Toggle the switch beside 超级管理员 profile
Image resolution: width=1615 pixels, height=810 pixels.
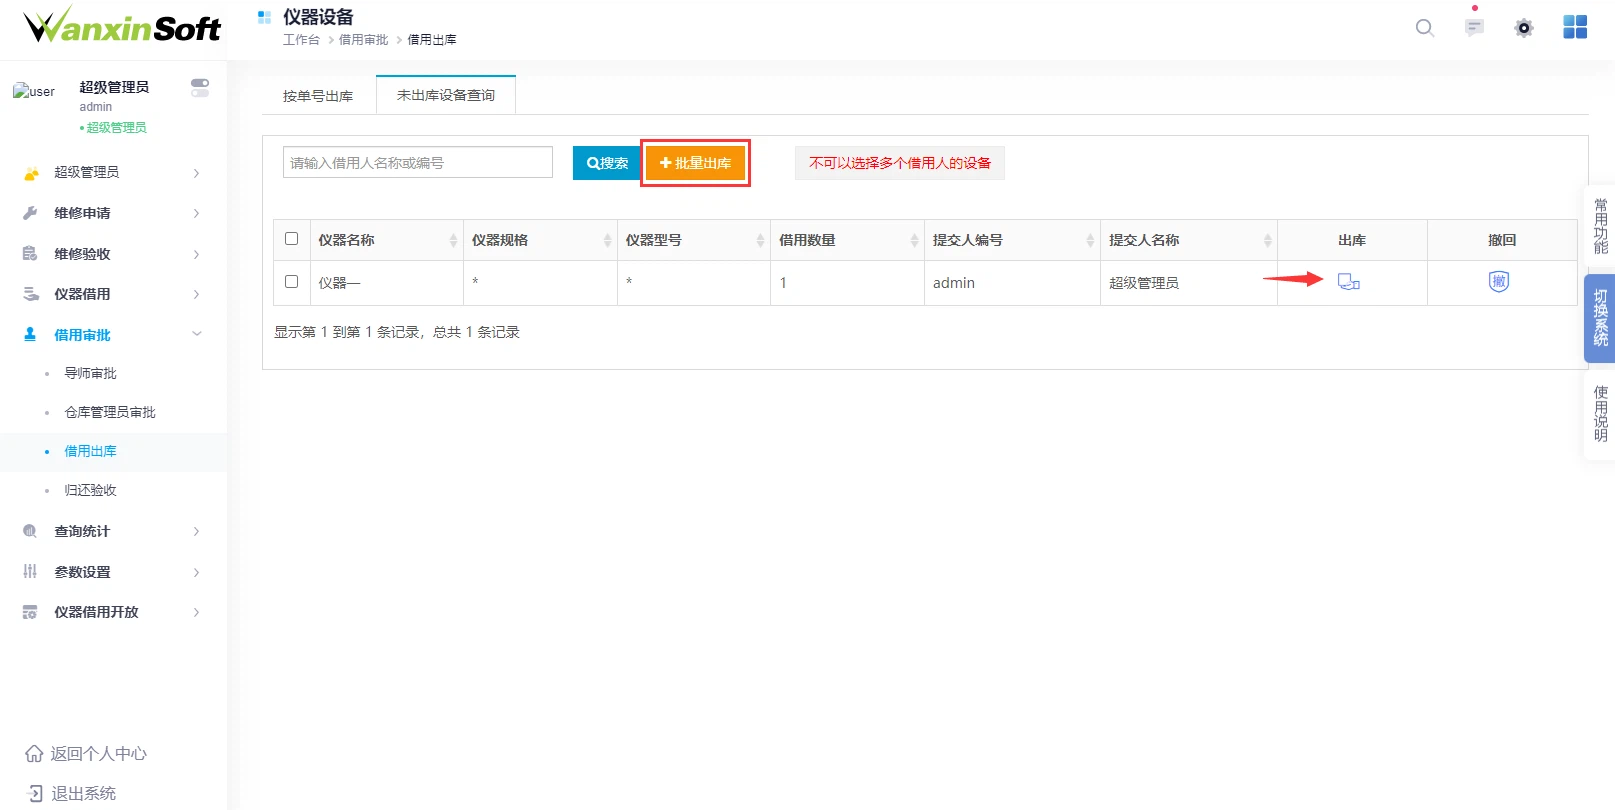tap(200, 88)
